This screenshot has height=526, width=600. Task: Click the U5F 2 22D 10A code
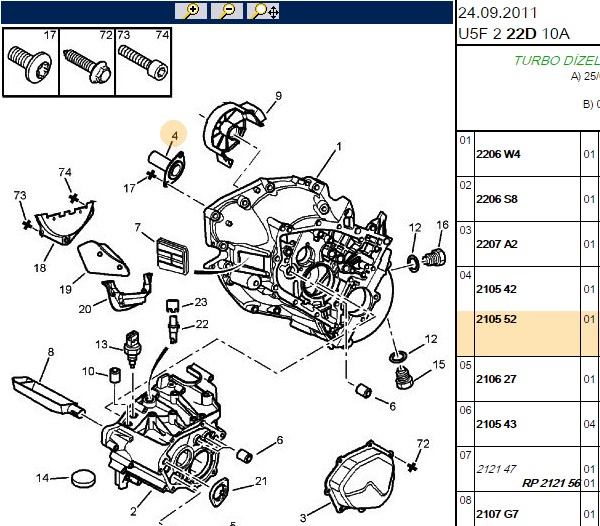pos(514,34)
